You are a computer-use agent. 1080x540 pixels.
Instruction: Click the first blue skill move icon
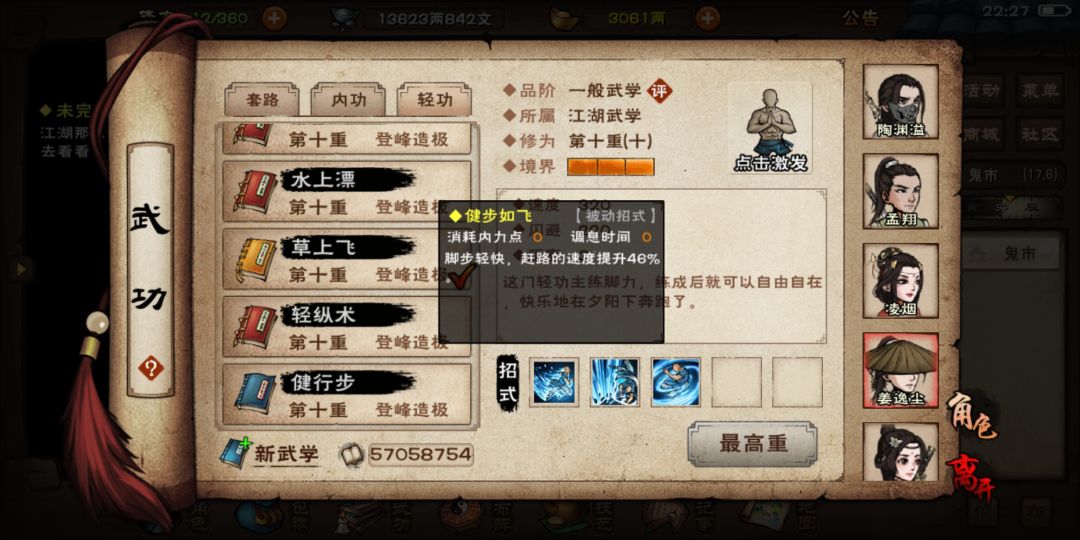click(554, 382)
